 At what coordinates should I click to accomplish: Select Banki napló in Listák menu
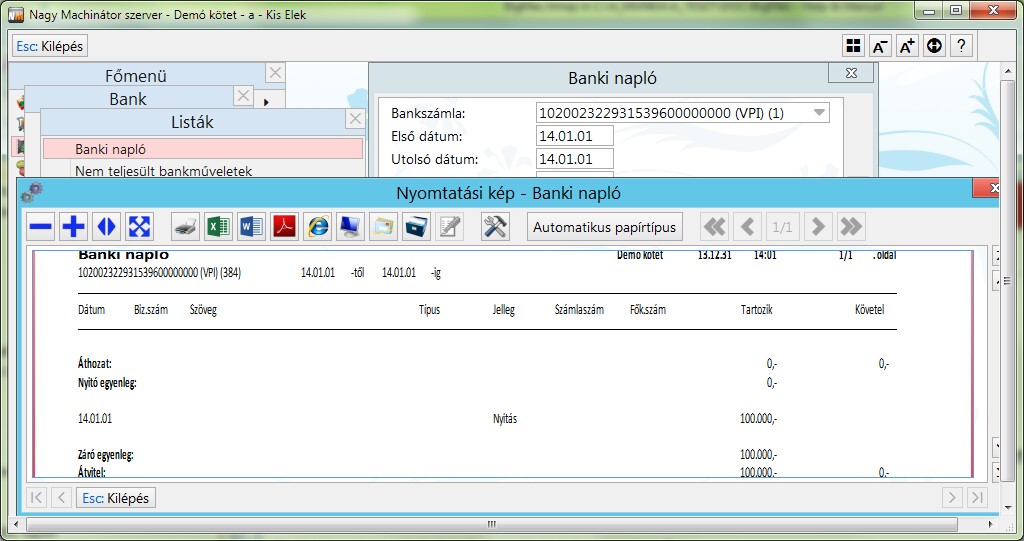pos(202,149)
